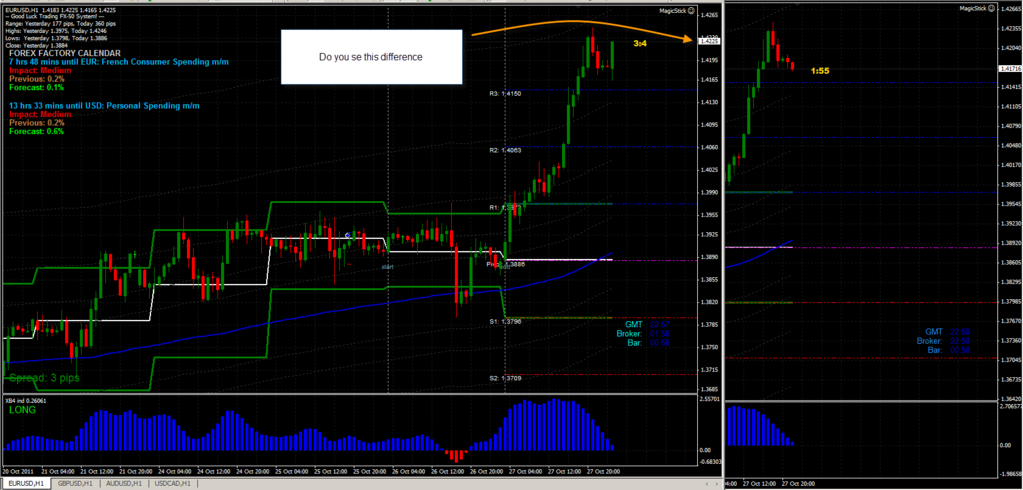The height and width of the screenshot is (490, 1023).
Task: Click the 1.4265 price scale label in left chart
Action: 709,14
